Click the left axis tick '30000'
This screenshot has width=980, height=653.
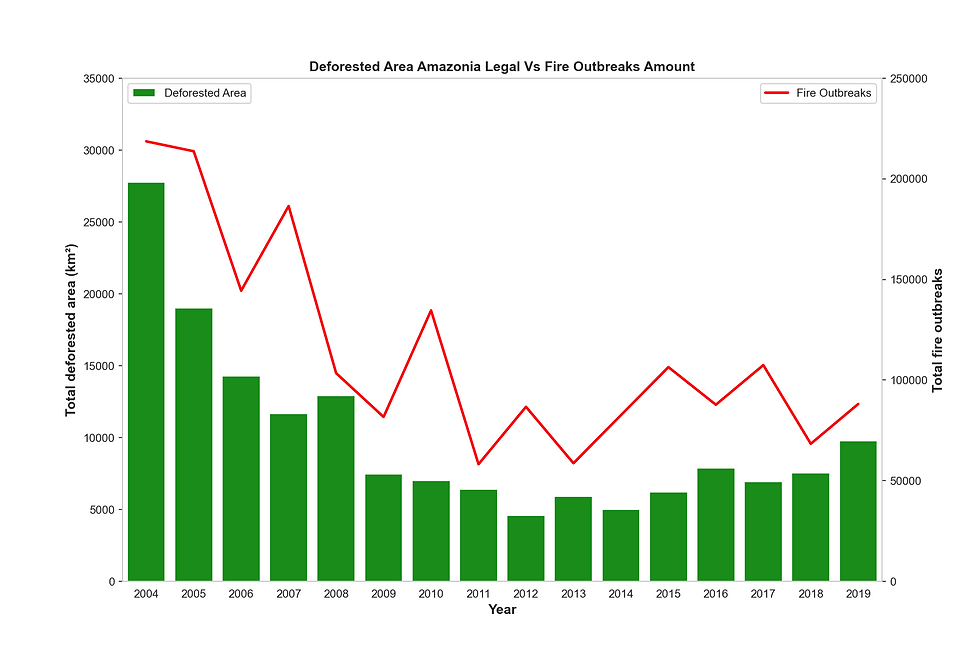pos(99,151)
